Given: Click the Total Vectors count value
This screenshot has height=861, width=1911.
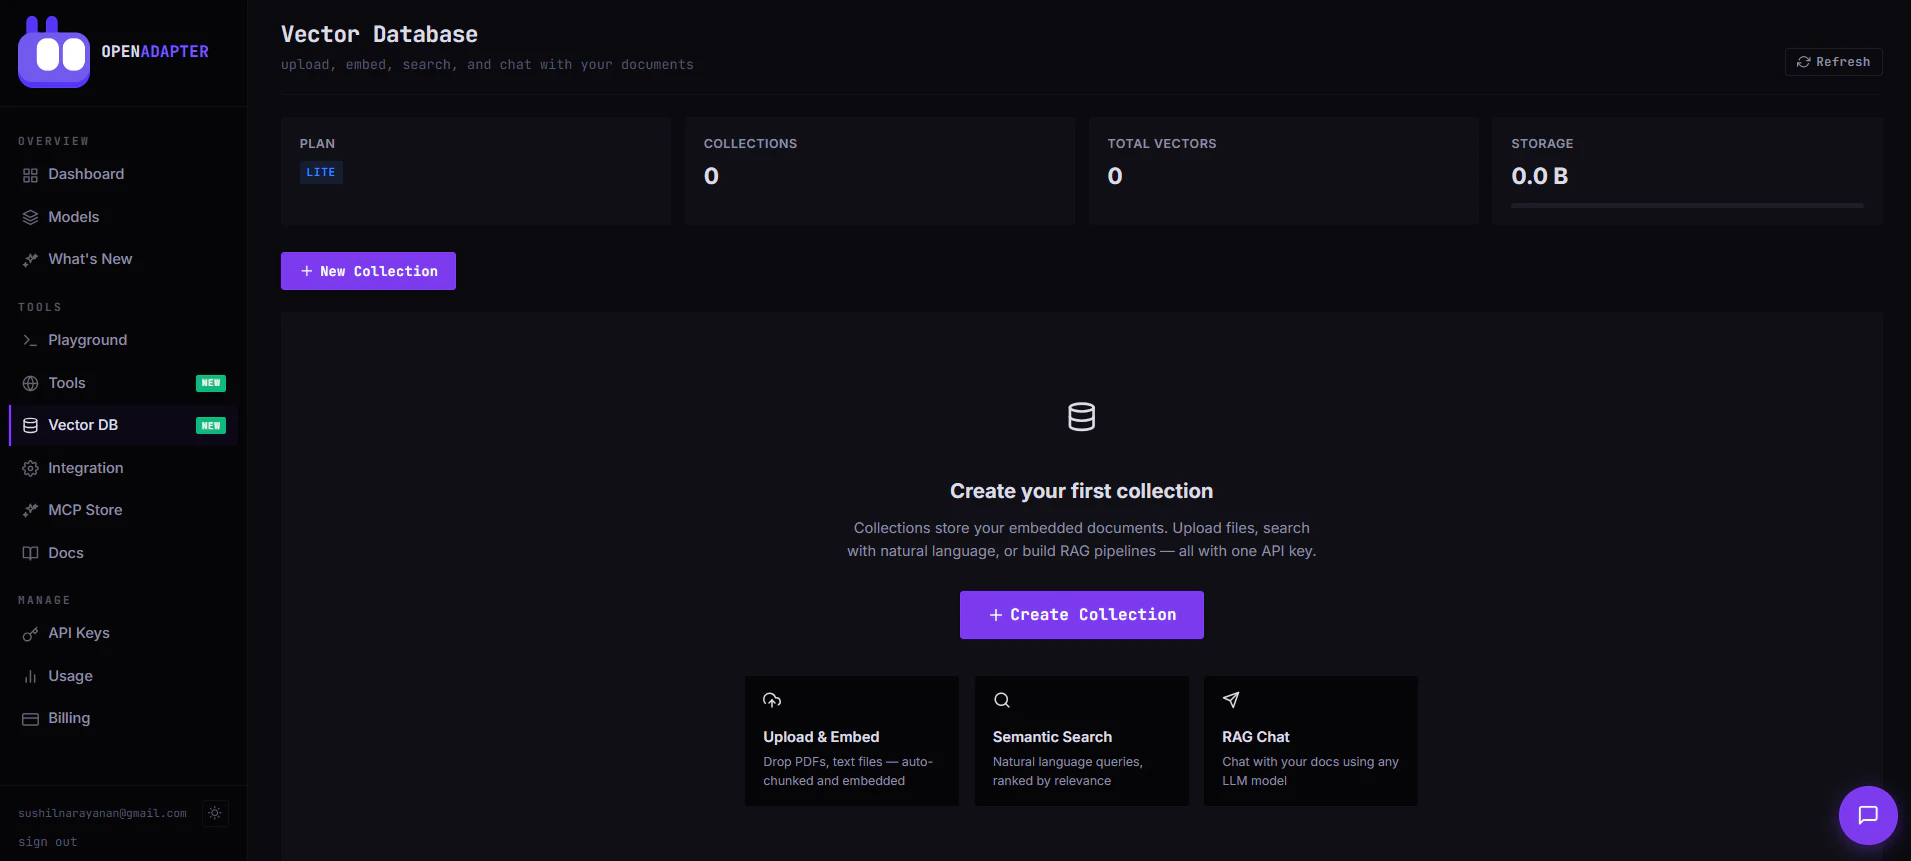Looking at the screenshot, I should (1115, 176).
